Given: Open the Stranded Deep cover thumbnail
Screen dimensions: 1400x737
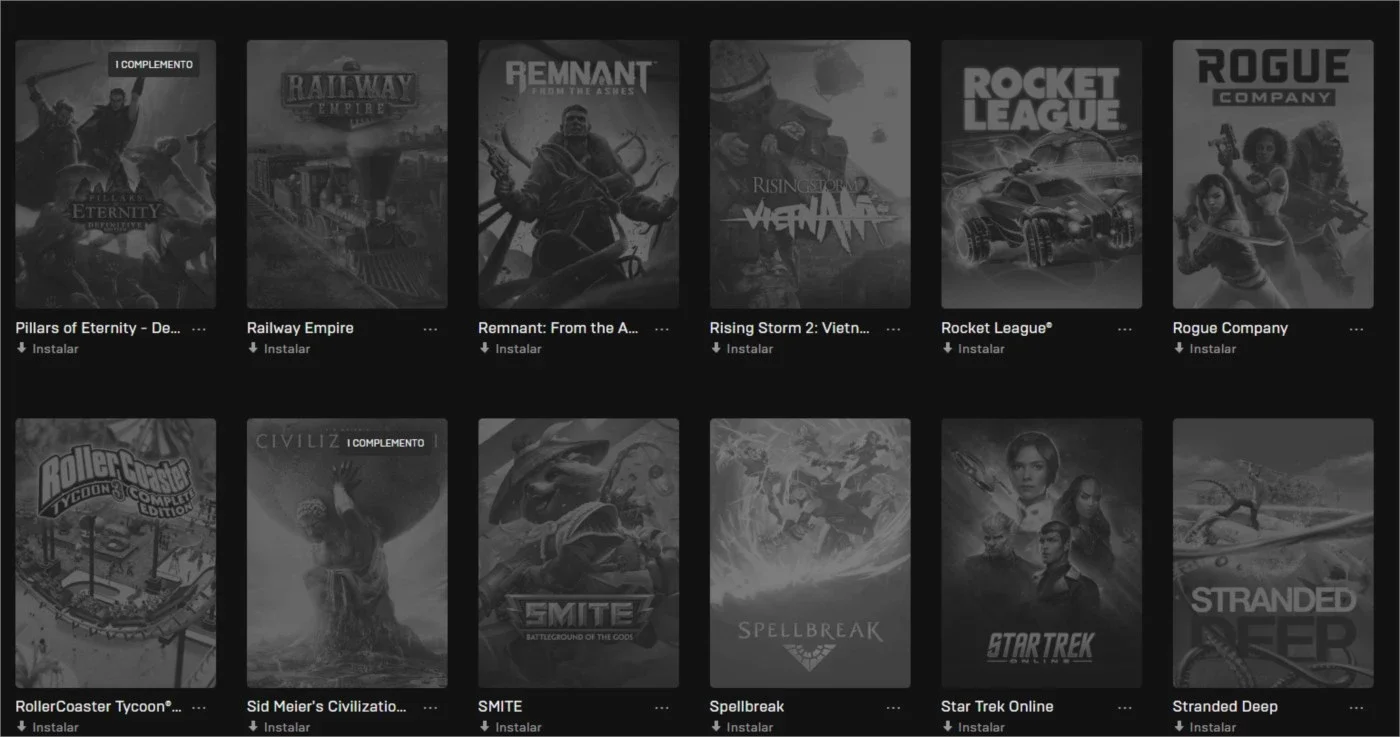Looking at the screenshot, I should point(1273,553).
